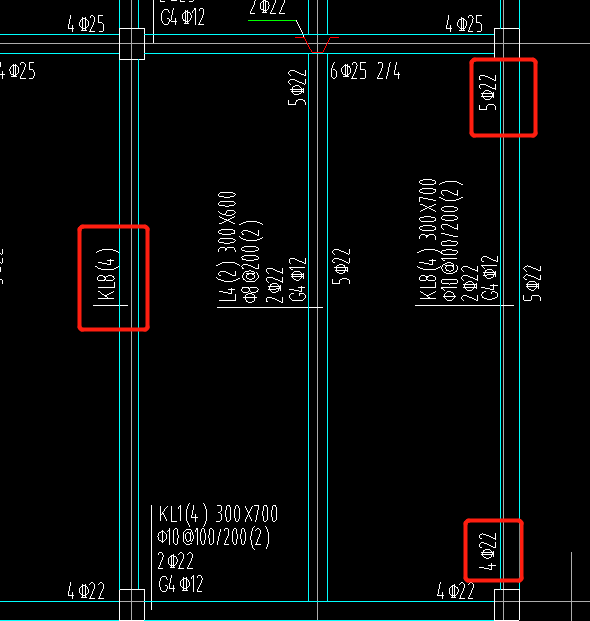
Task: Click the standalone "KL8(4)" label without dimensions
Action: coord(108,274)
